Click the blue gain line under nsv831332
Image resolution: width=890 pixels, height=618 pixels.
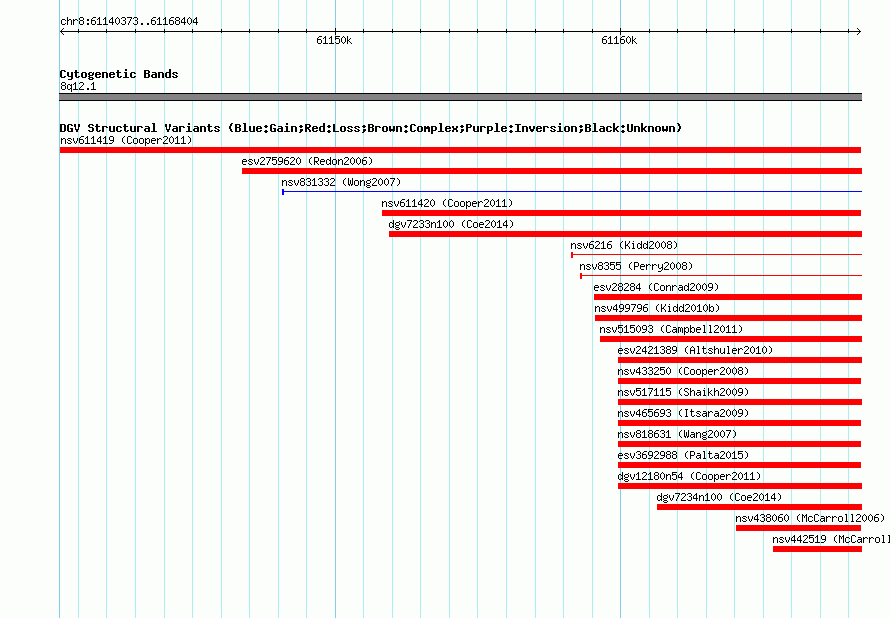(572, 192)
